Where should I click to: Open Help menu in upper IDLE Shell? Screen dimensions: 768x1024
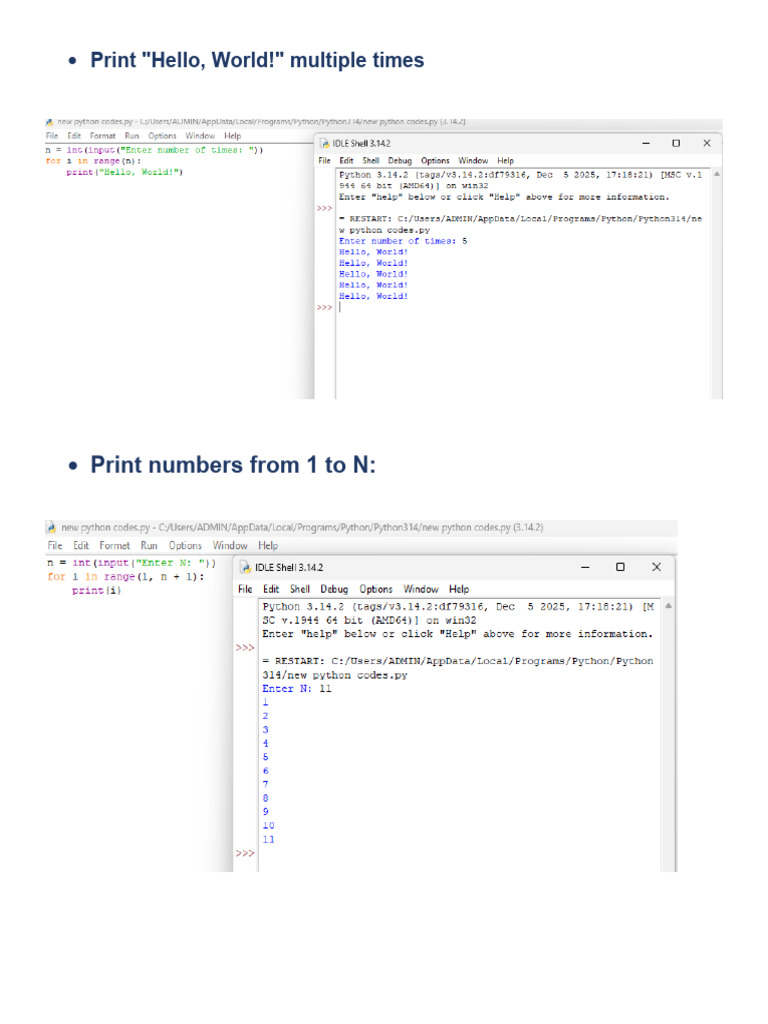505,161
